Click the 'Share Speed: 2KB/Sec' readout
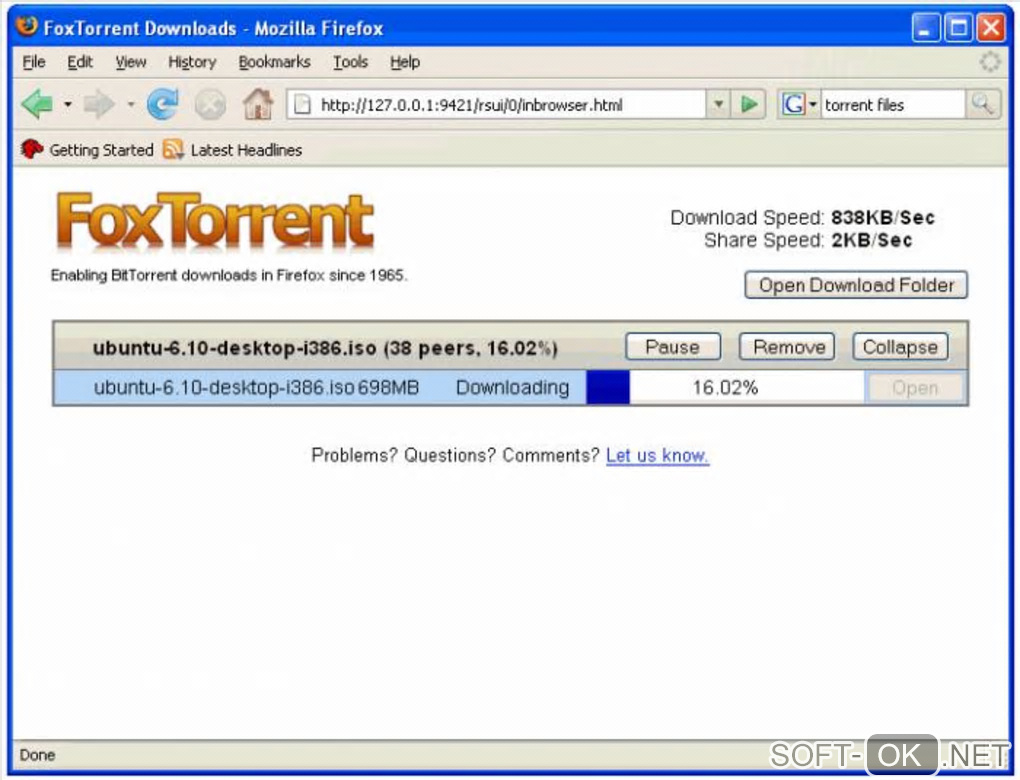1020x780 pixels. [807, 240]
